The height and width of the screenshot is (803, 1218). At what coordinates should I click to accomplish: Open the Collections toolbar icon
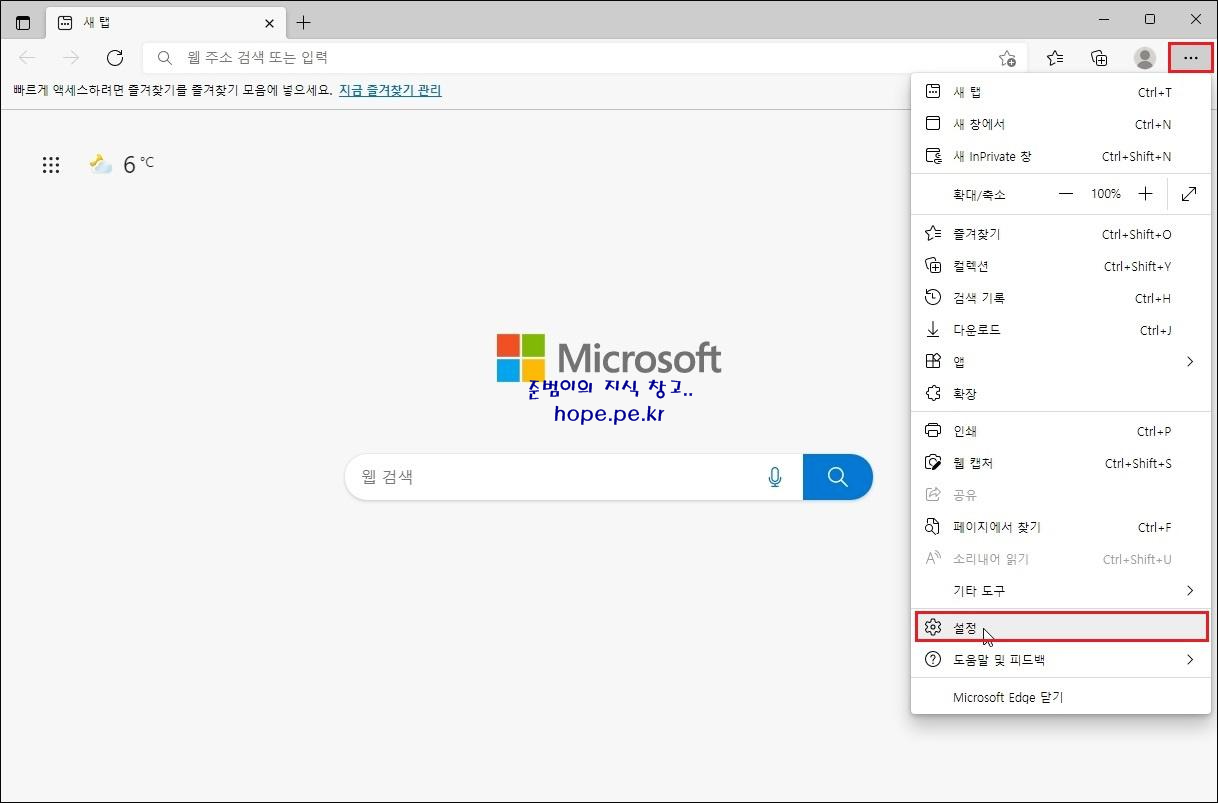[1099, 58]
